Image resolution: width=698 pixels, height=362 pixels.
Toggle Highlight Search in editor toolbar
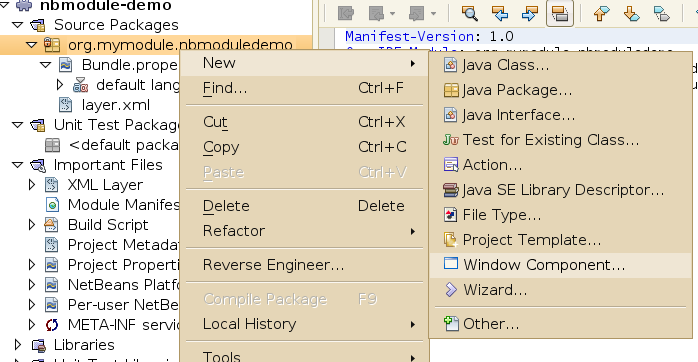click(x=560, y=13)
